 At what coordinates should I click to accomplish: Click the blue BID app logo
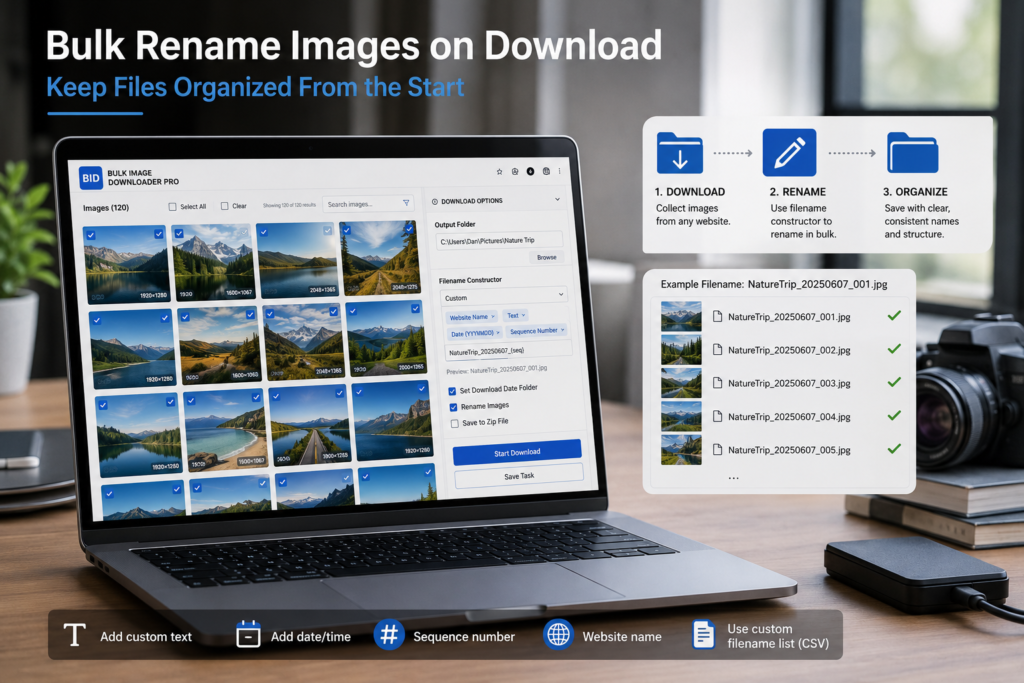tap(91, 178)
